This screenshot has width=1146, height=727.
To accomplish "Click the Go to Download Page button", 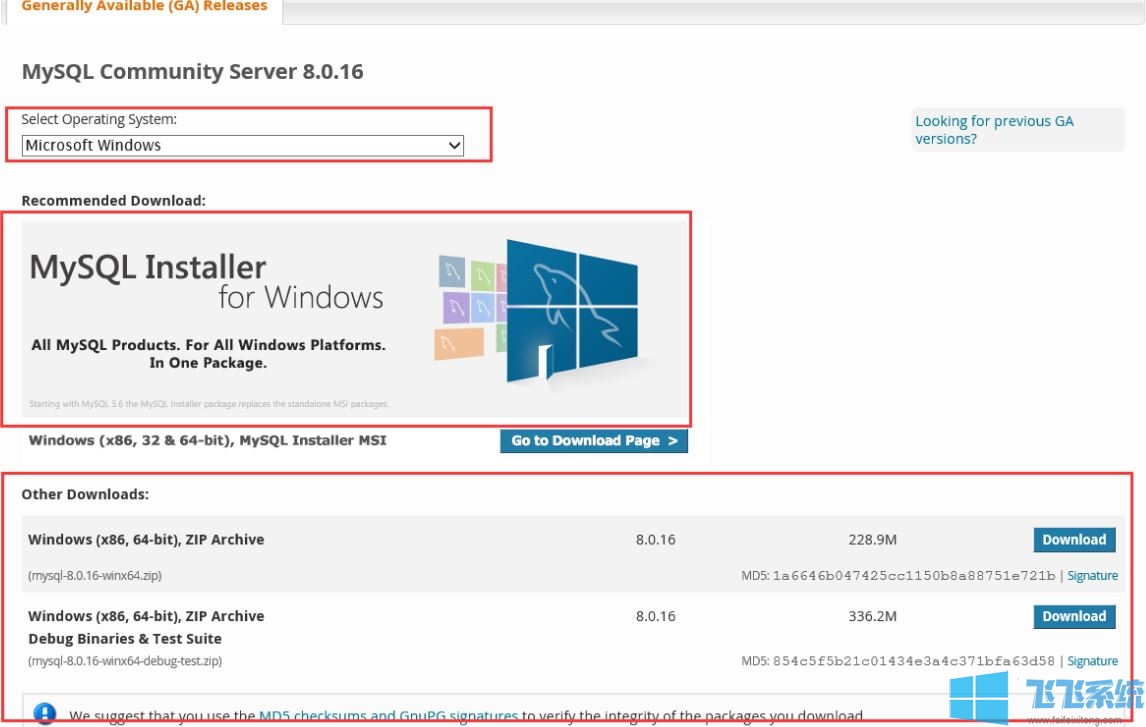I will pos(594,441).
